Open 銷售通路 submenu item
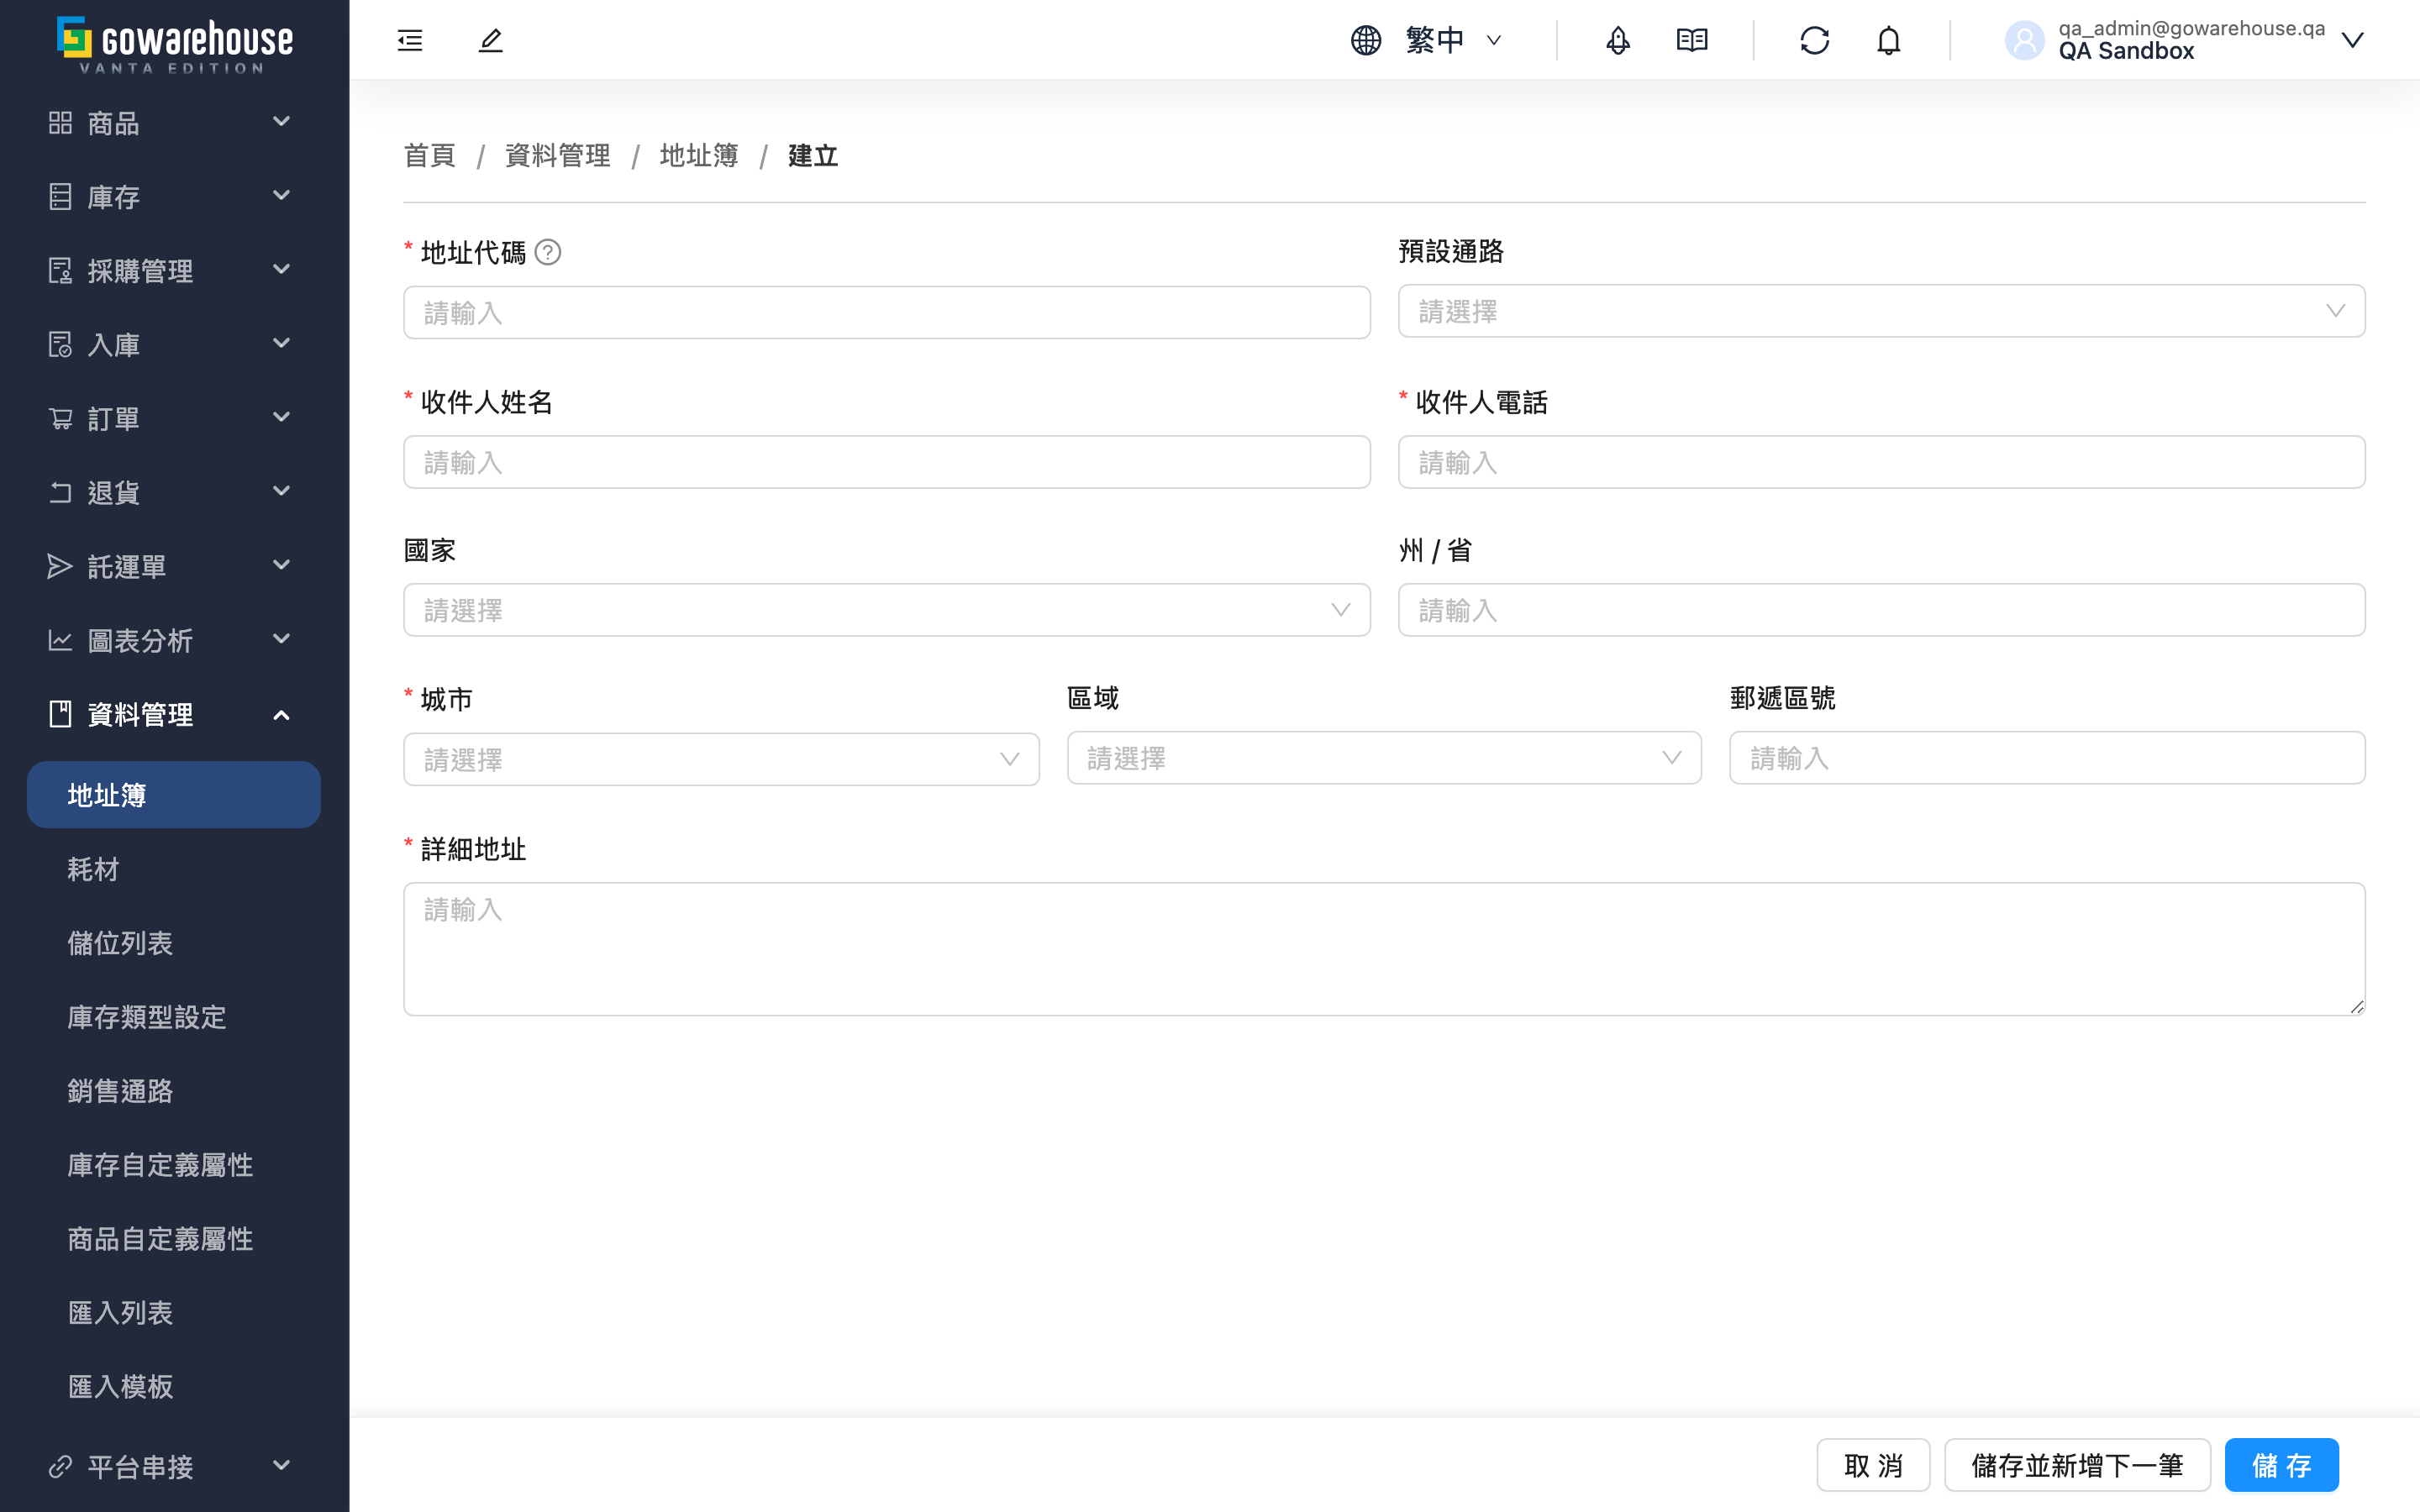The image size is (2420, 1512). [x=174, y=1091]
